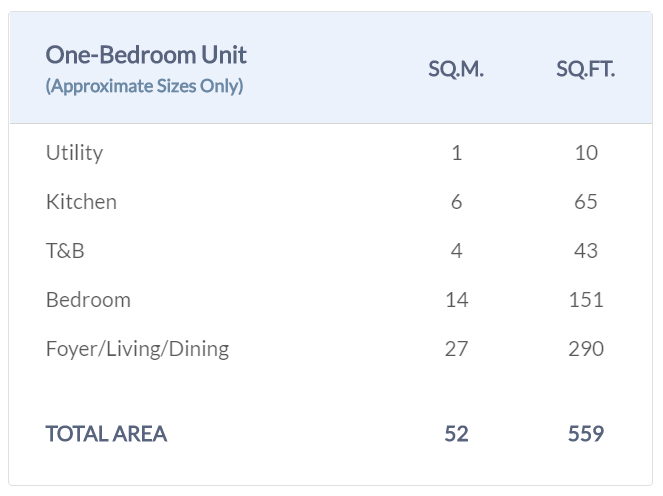Click the SQ.M. column header
This screenshot has width=663, height=496.
(x=456, y=70)
